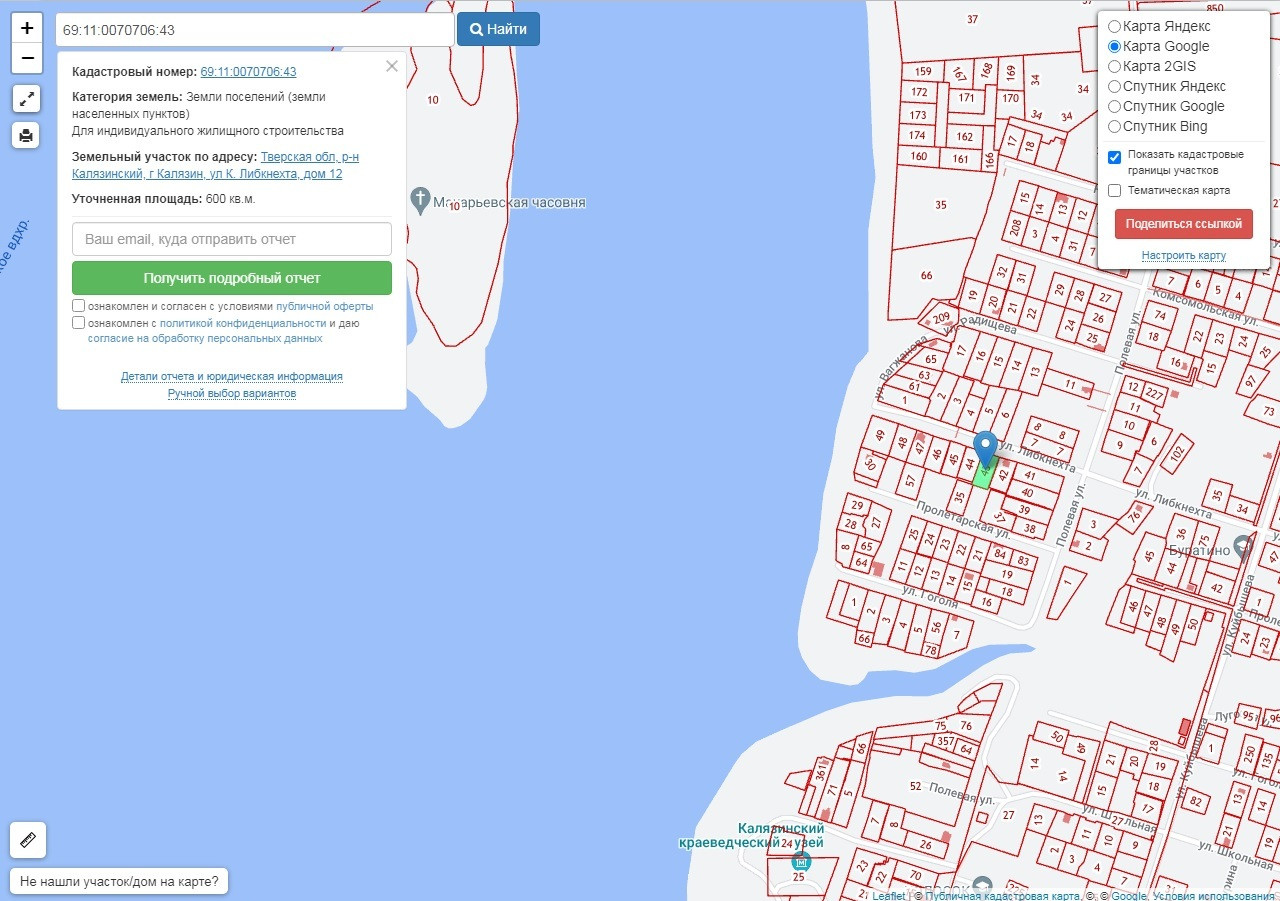Image resolution: width=1280 pixels, height=901 pixels.
Task: Click the Комсомольская ул. street label
Action: pos(1205,305)
